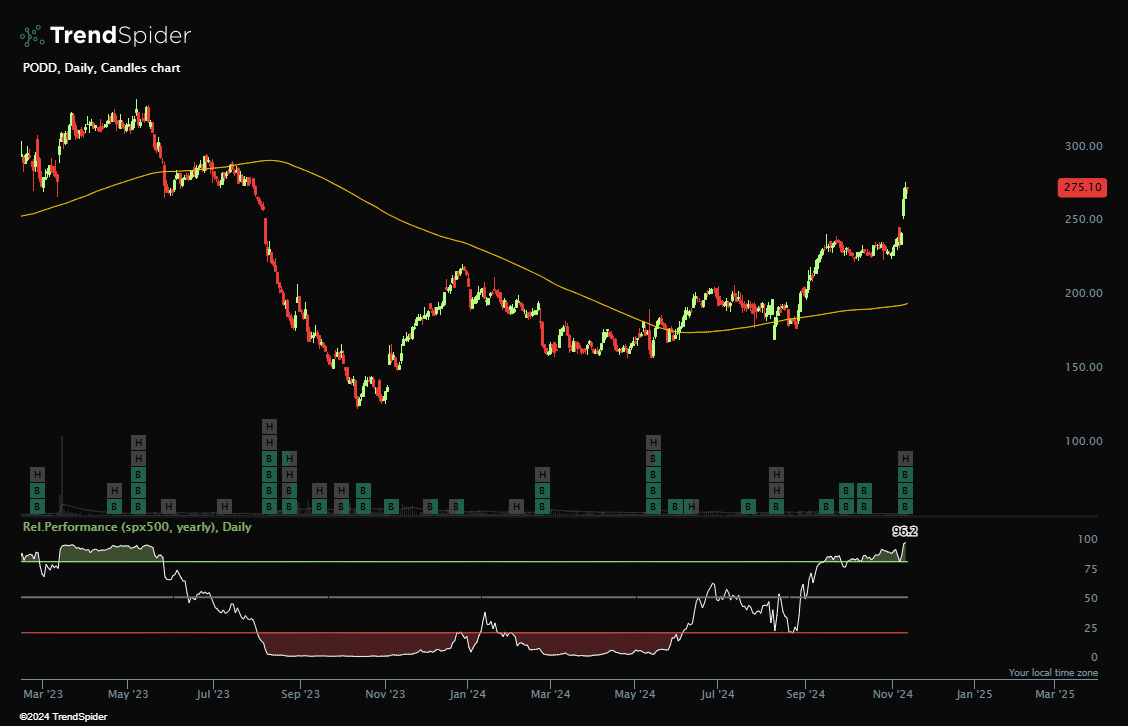The width and height of the screenshot is (1128, 726).
Task: Click the 100.00 price axis label
Action: [1083, 441]
